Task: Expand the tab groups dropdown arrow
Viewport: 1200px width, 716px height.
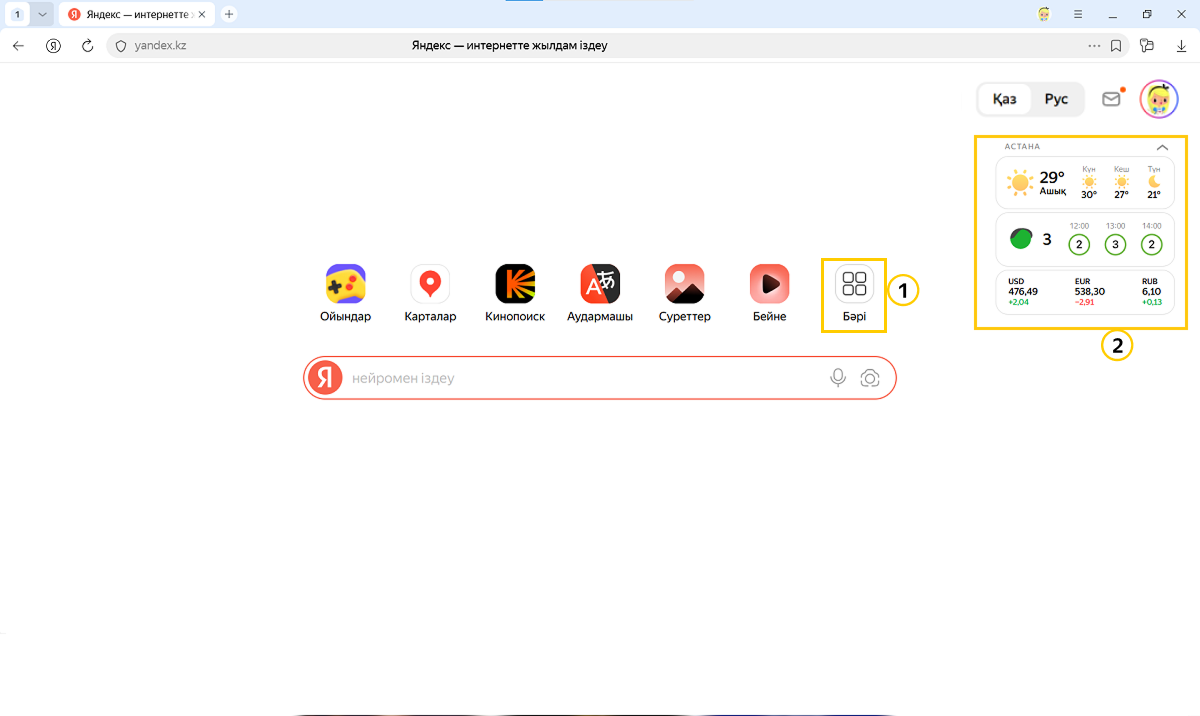Action: [x=42, y=14]
